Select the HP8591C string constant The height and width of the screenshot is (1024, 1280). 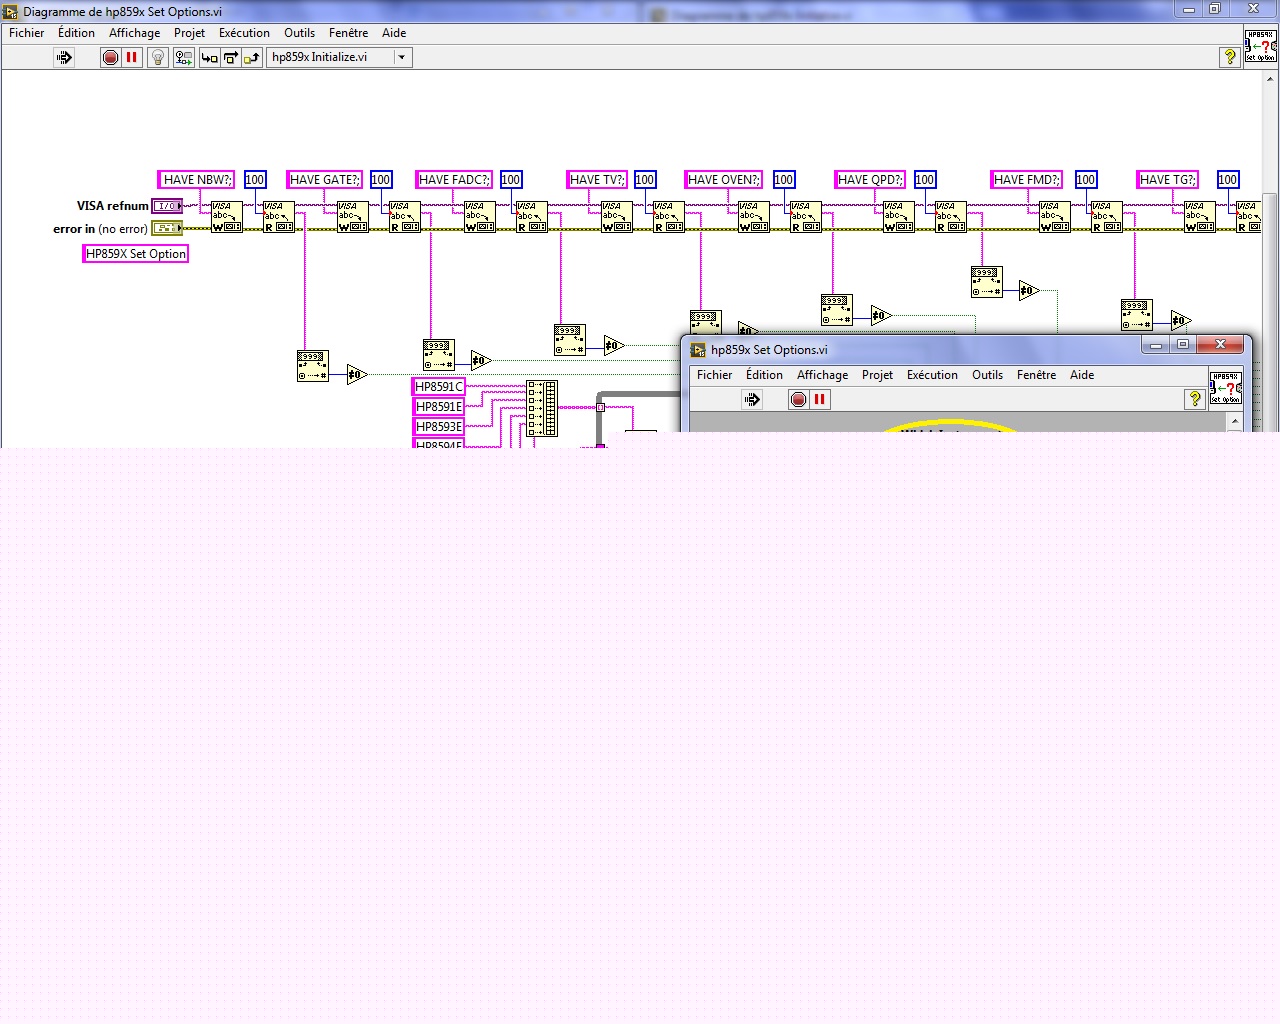(439, 386)
